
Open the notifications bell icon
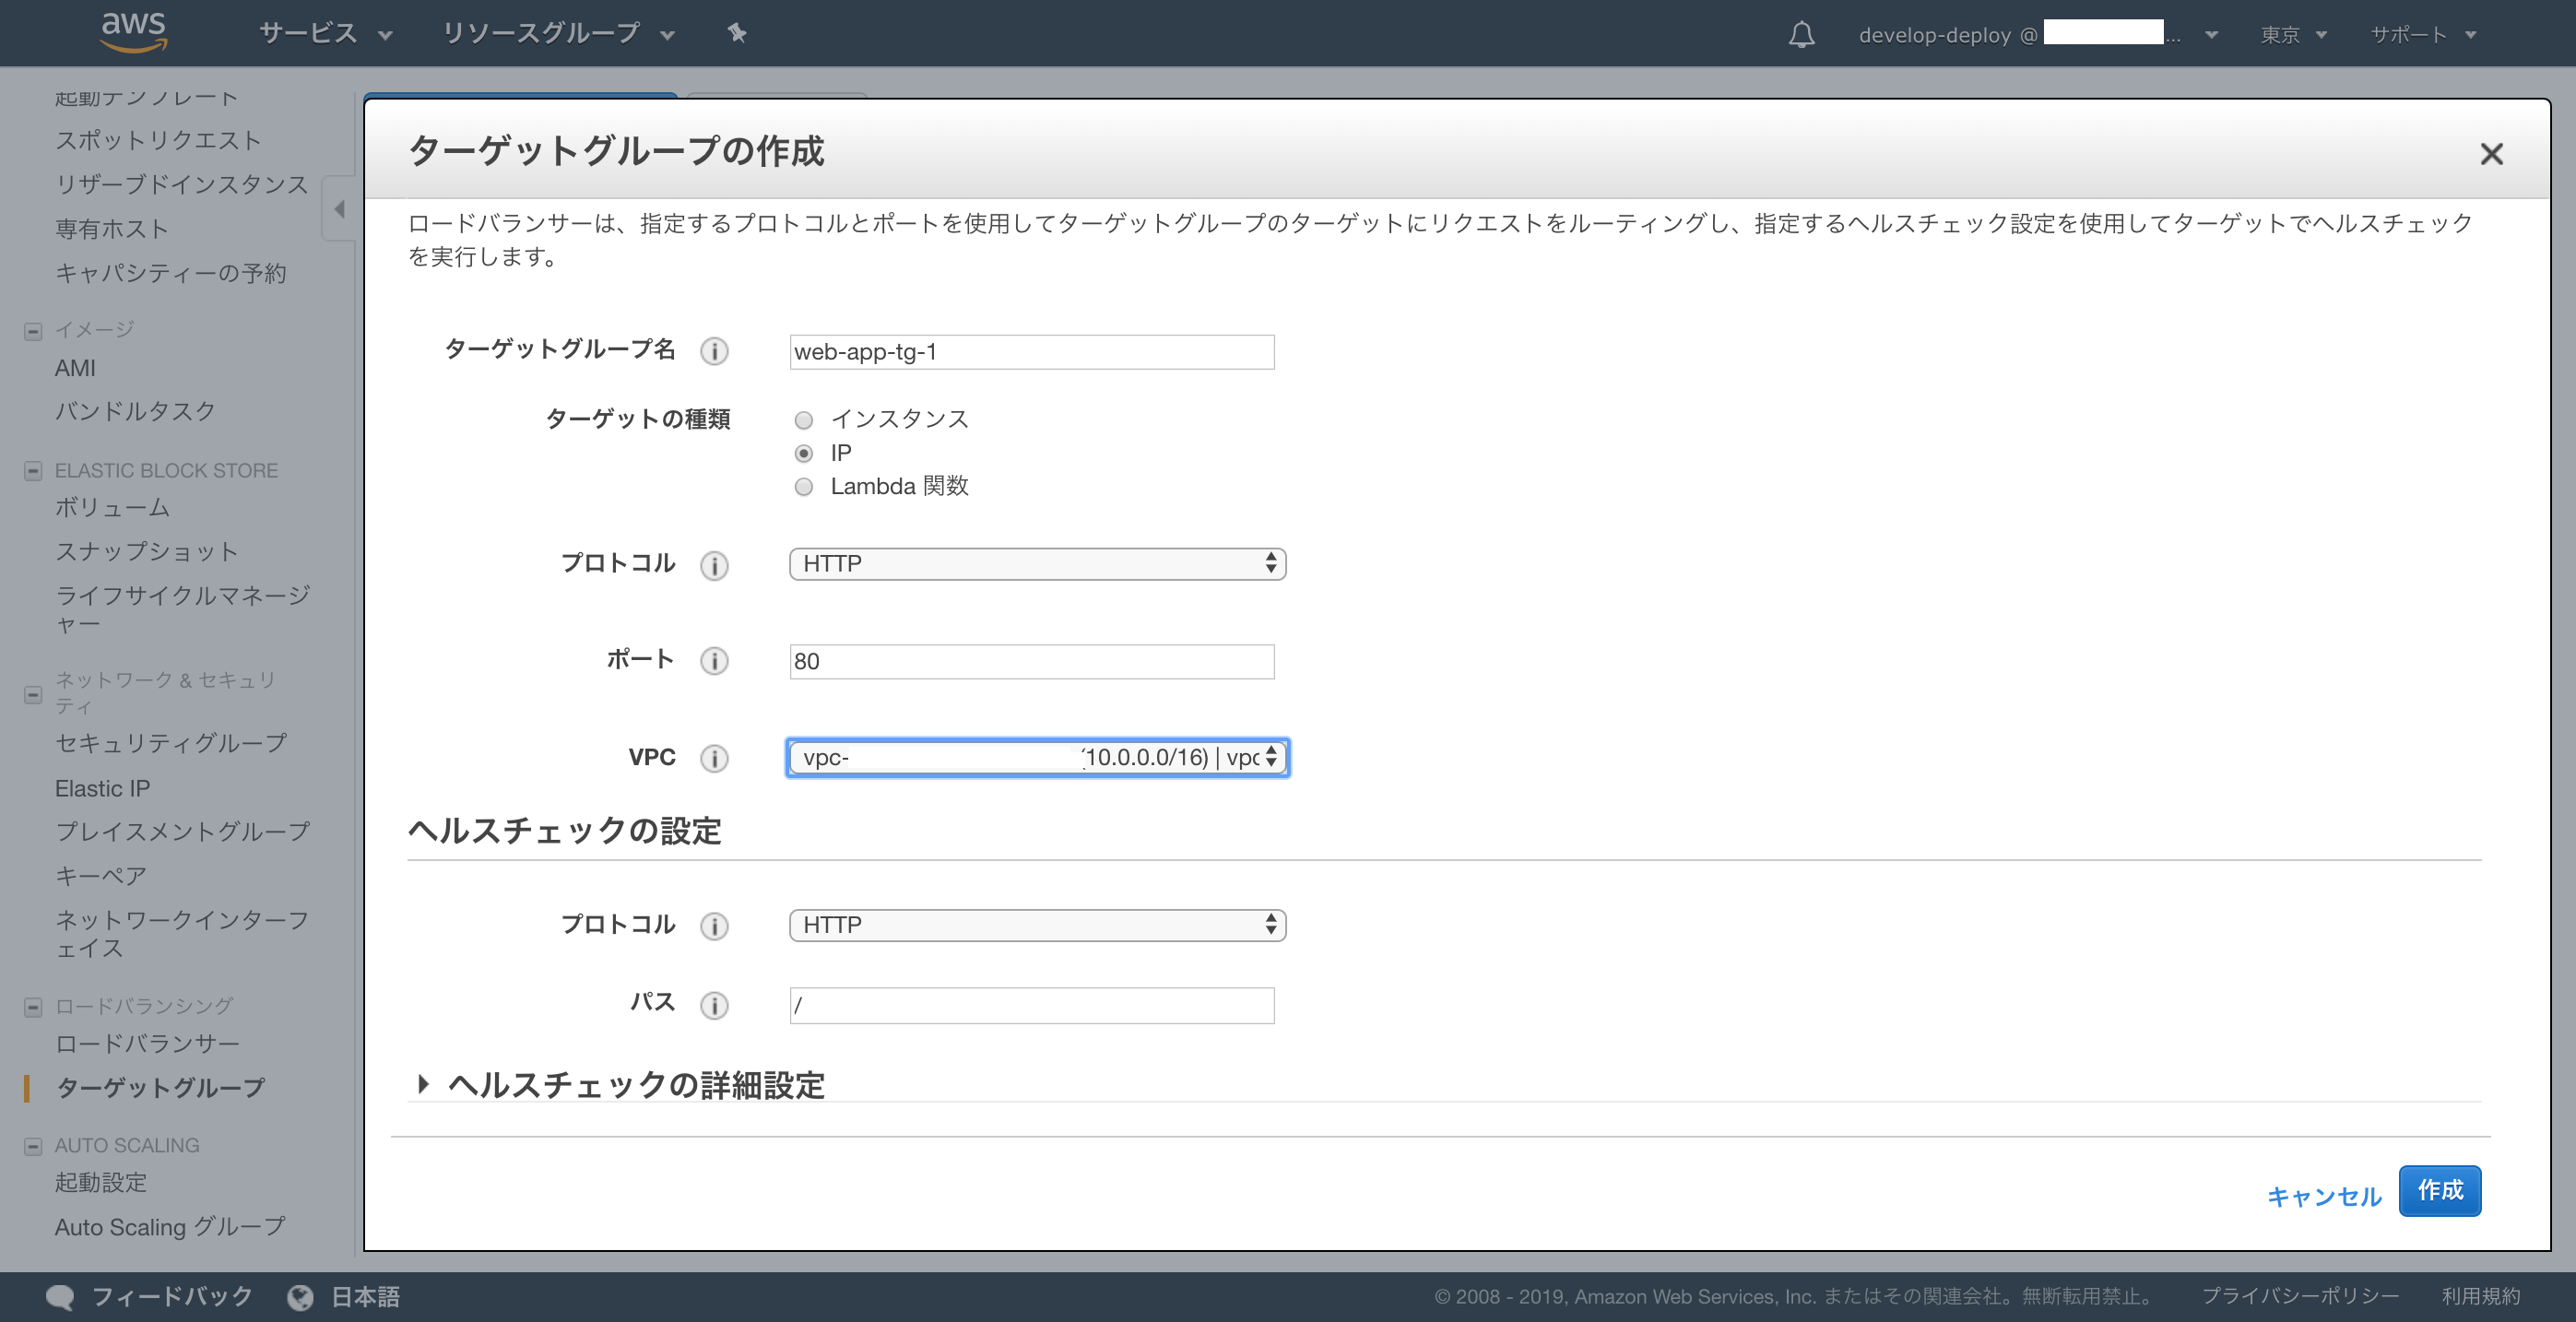point(1801,35)
